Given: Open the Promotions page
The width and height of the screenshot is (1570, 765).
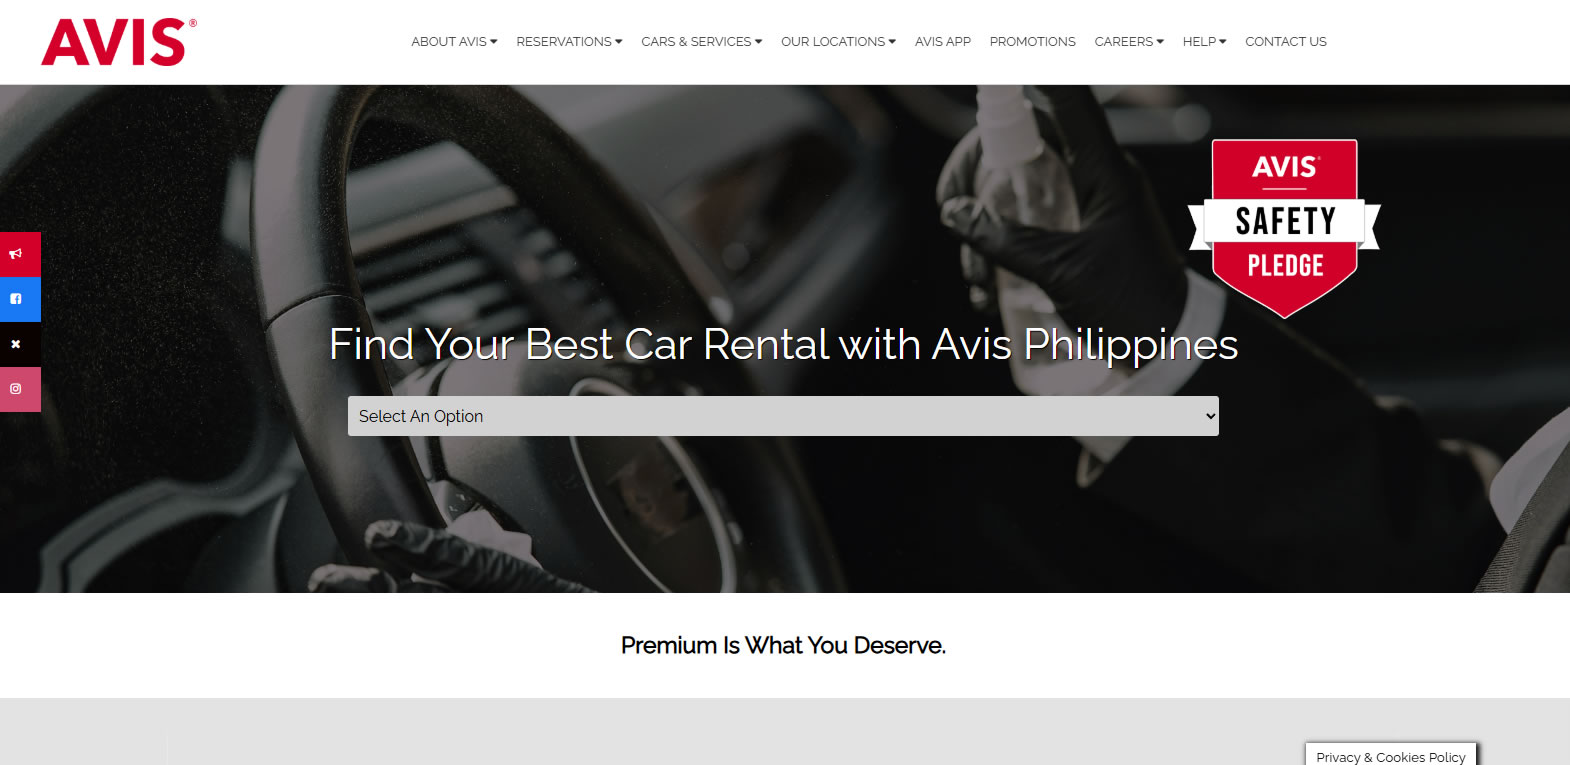Looking at the screenshot, I should click(x=1033, y=42).
